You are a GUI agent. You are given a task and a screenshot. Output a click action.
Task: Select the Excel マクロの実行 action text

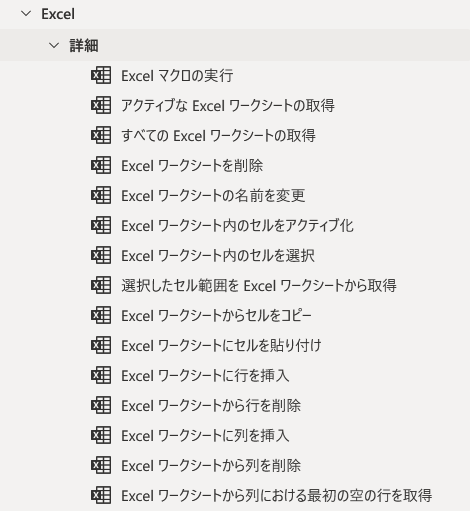click(177, 76)
